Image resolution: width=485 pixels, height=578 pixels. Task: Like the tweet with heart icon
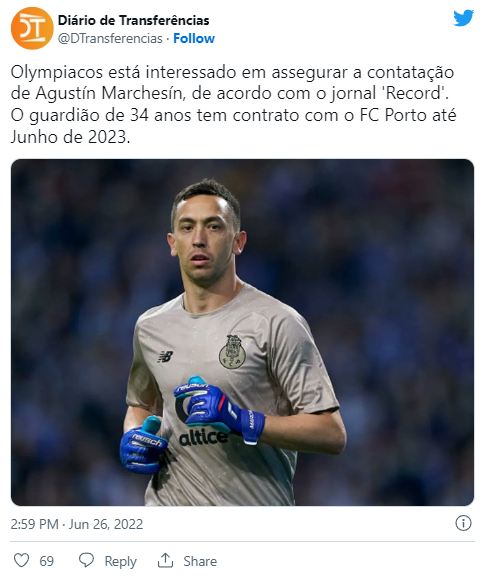pos(21,561)
